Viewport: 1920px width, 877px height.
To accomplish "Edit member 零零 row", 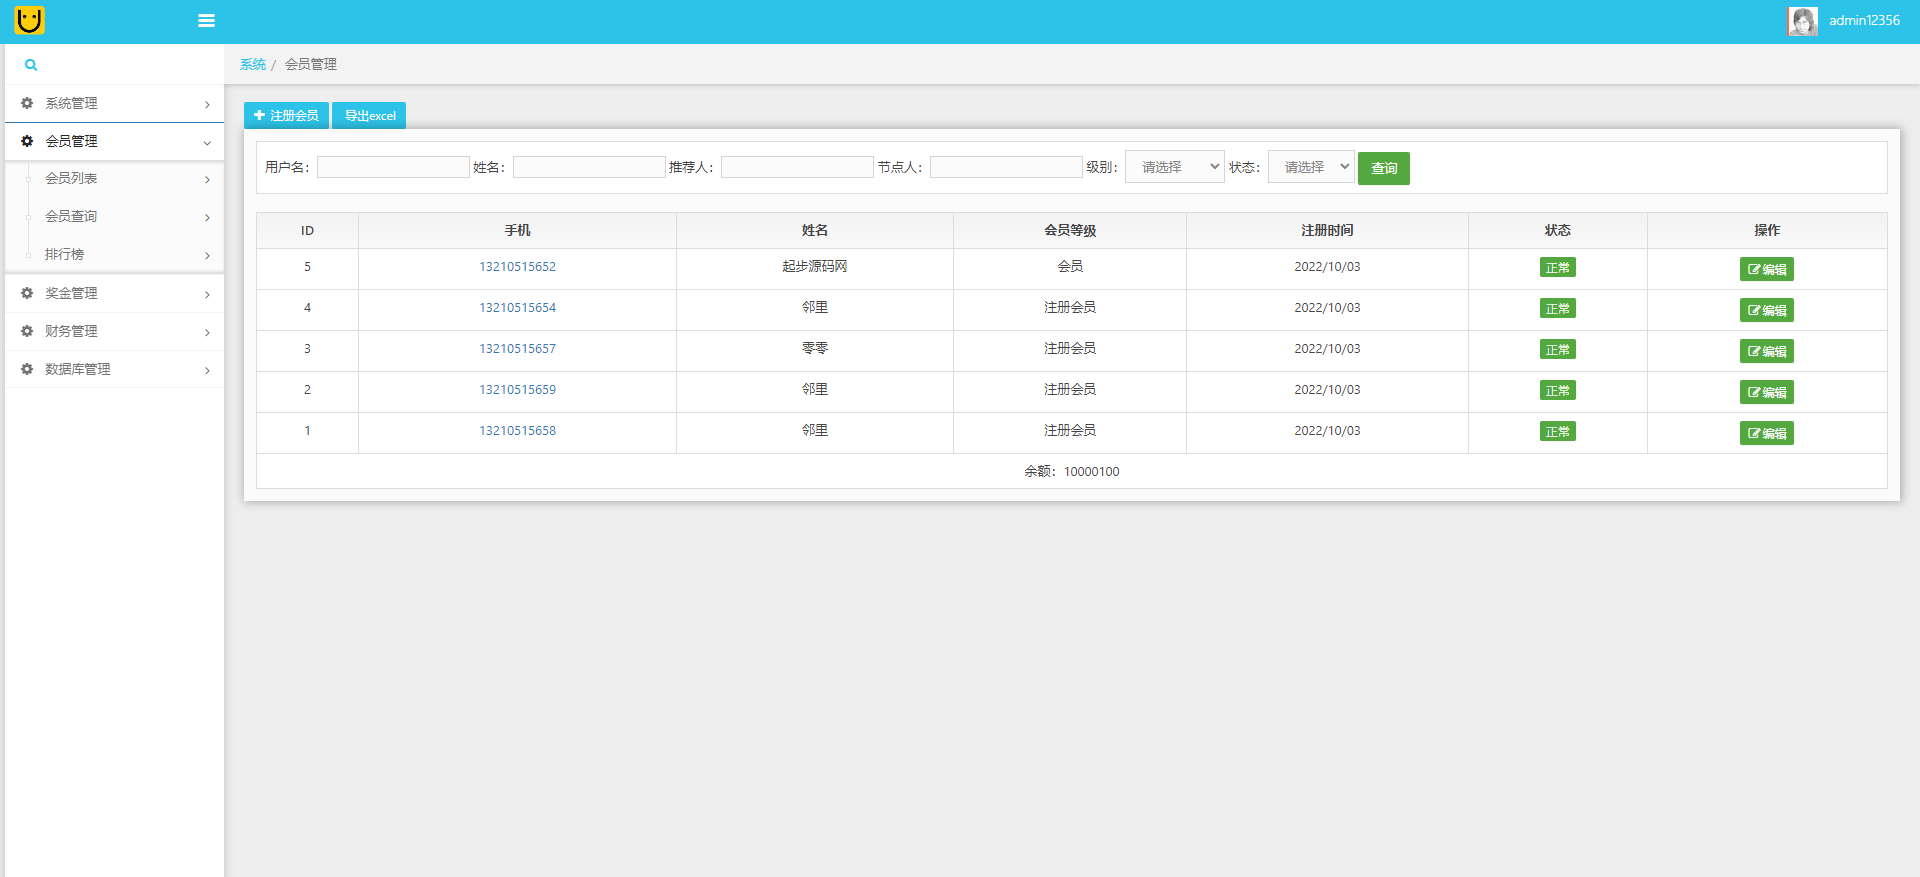I will (1767, 351).
